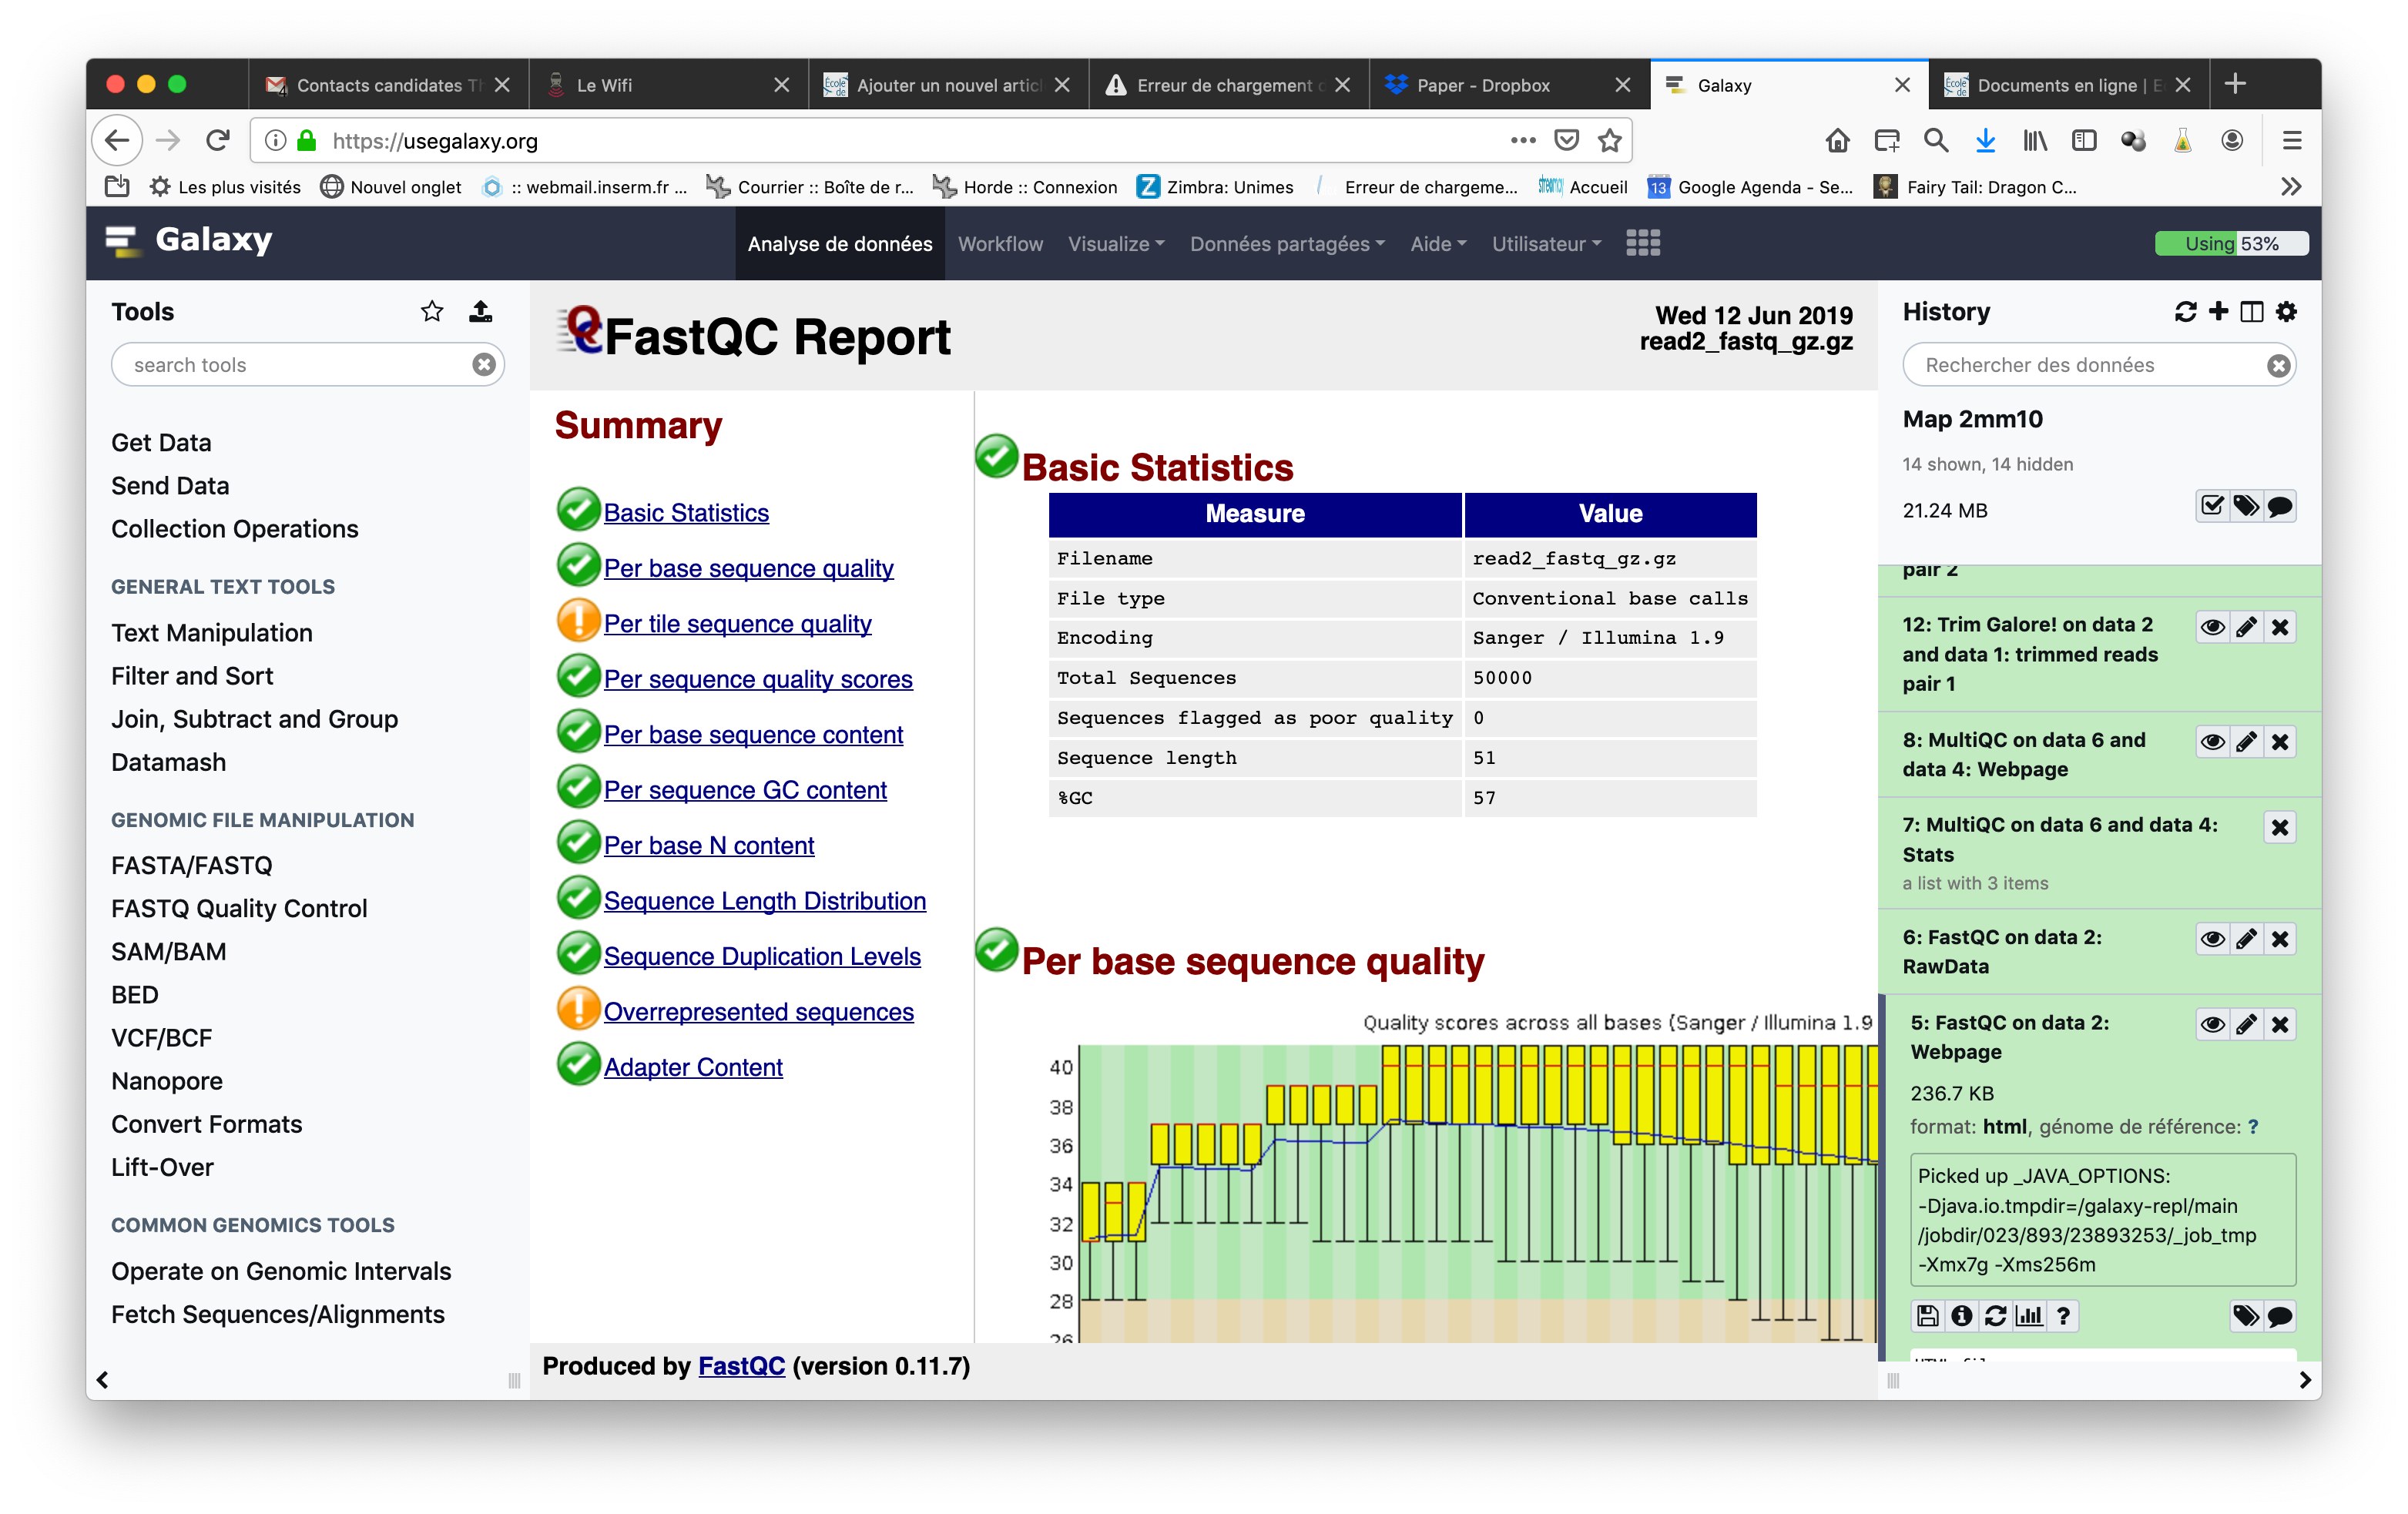Click the history tags icon near 21.24 MB
The image size is (2408, 1514).
pos(2246,507)
